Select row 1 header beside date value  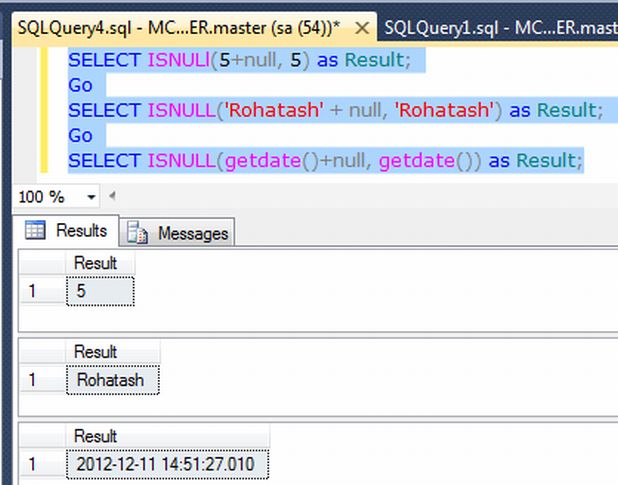(42, 464)
